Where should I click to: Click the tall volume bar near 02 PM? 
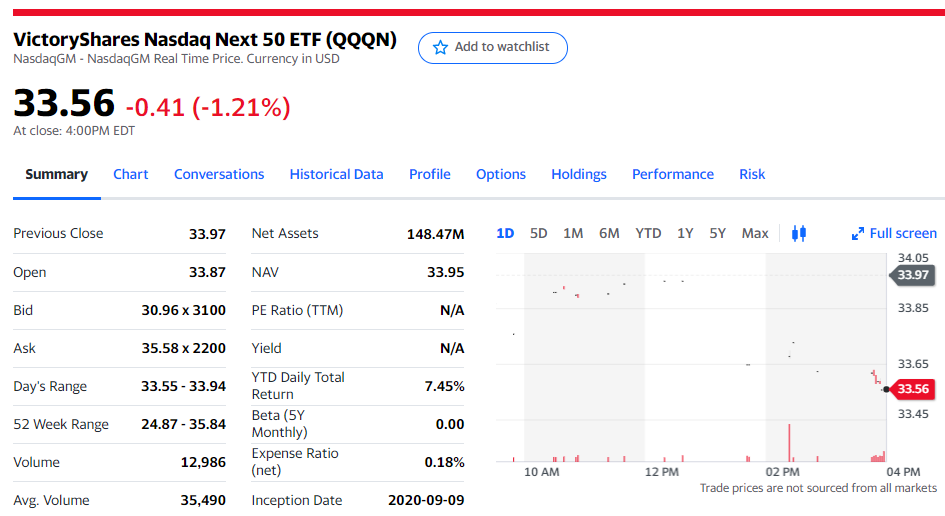tap(789, 443)
